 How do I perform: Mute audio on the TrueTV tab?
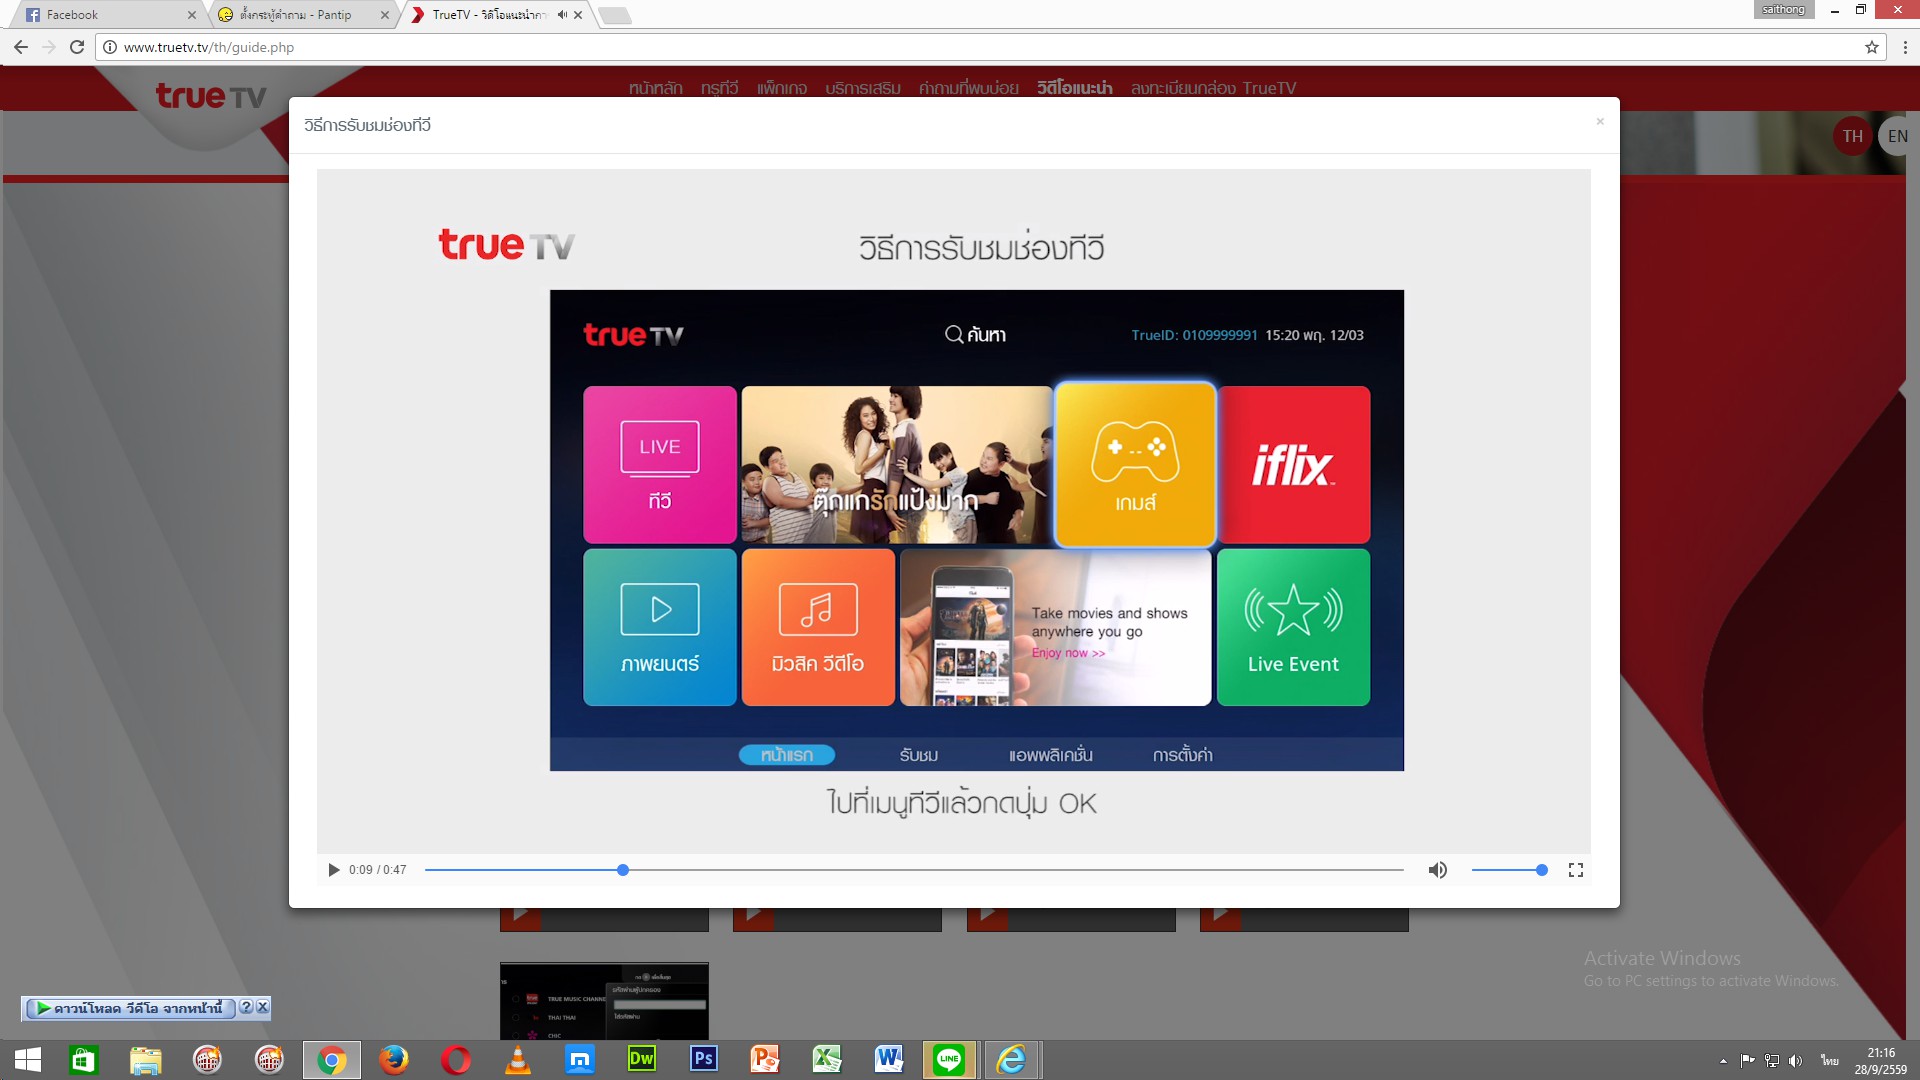(562, 15)
